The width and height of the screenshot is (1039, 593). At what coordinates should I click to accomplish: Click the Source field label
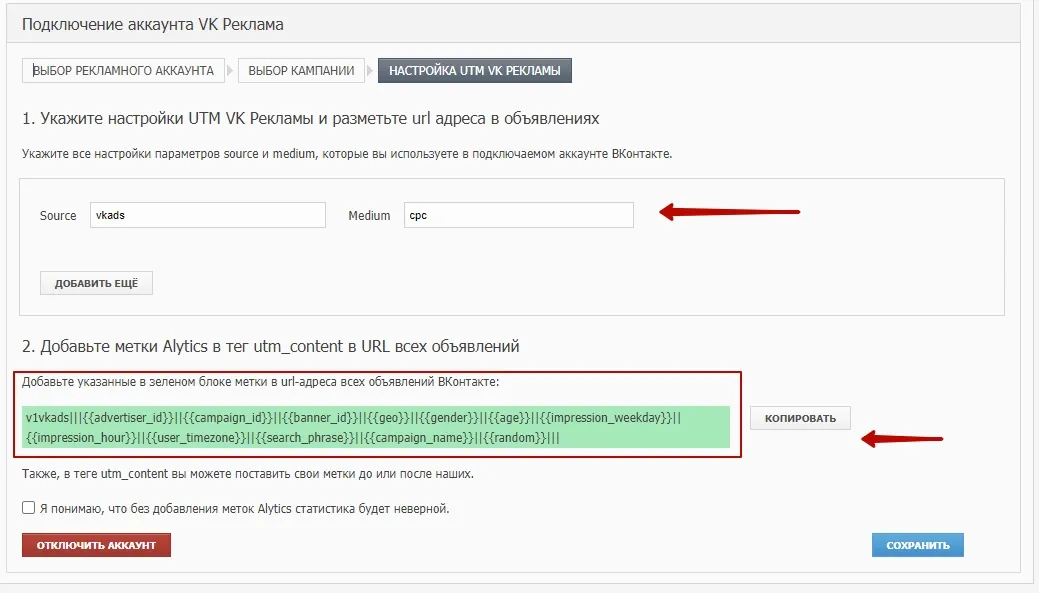[58, 216]
